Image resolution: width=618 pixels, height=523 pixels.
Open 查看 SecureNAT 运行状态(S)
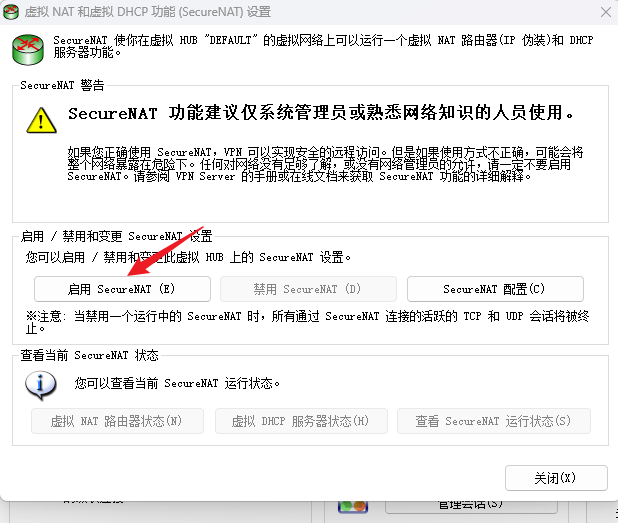(493, 421)
